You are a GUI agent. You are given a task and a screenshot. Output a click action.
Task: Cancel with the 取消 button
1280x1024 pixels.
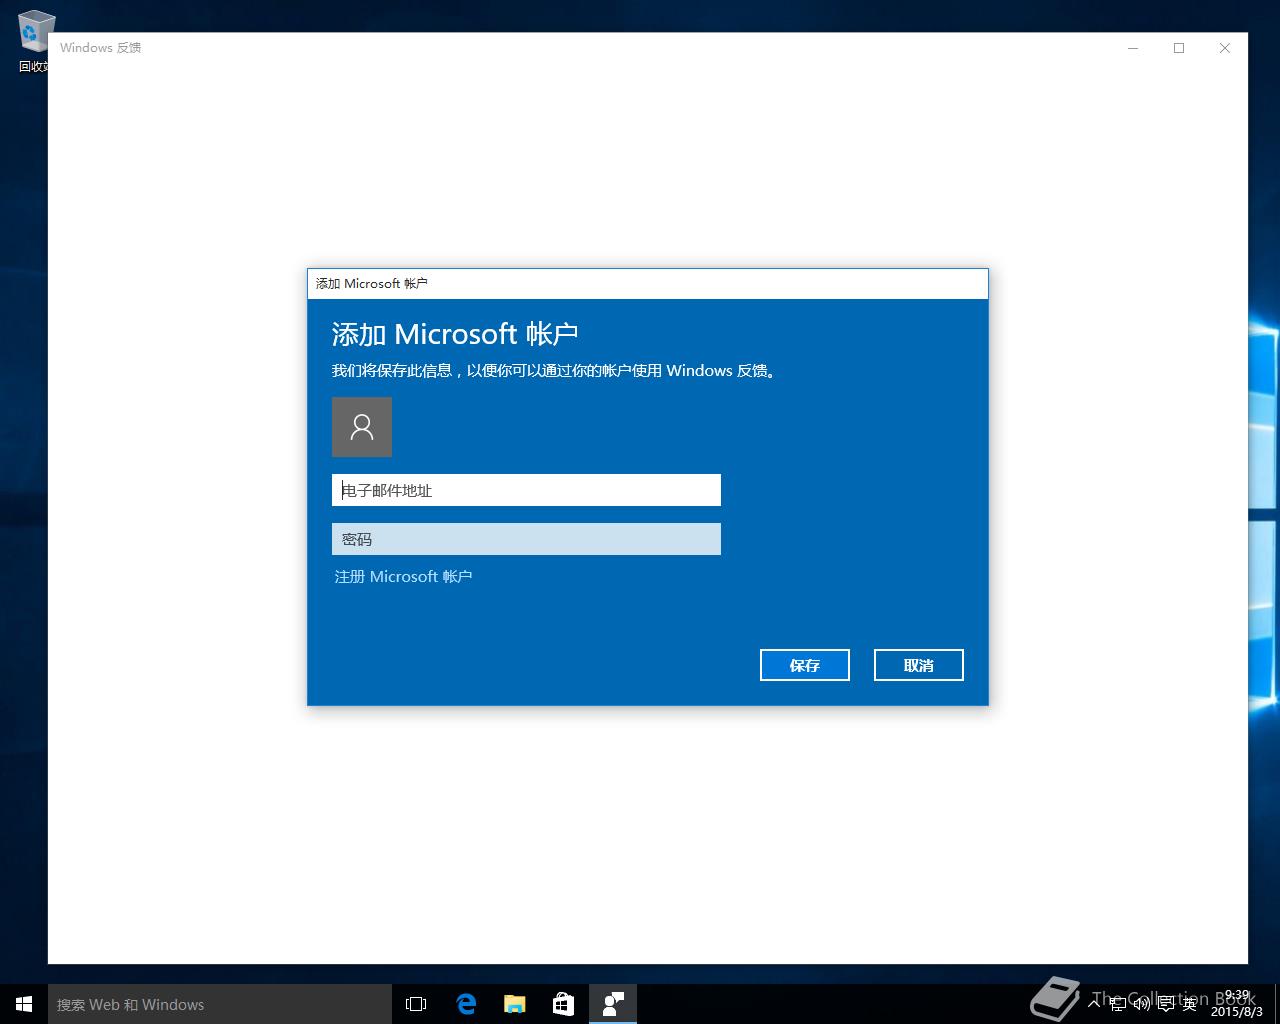click(919, 665)
